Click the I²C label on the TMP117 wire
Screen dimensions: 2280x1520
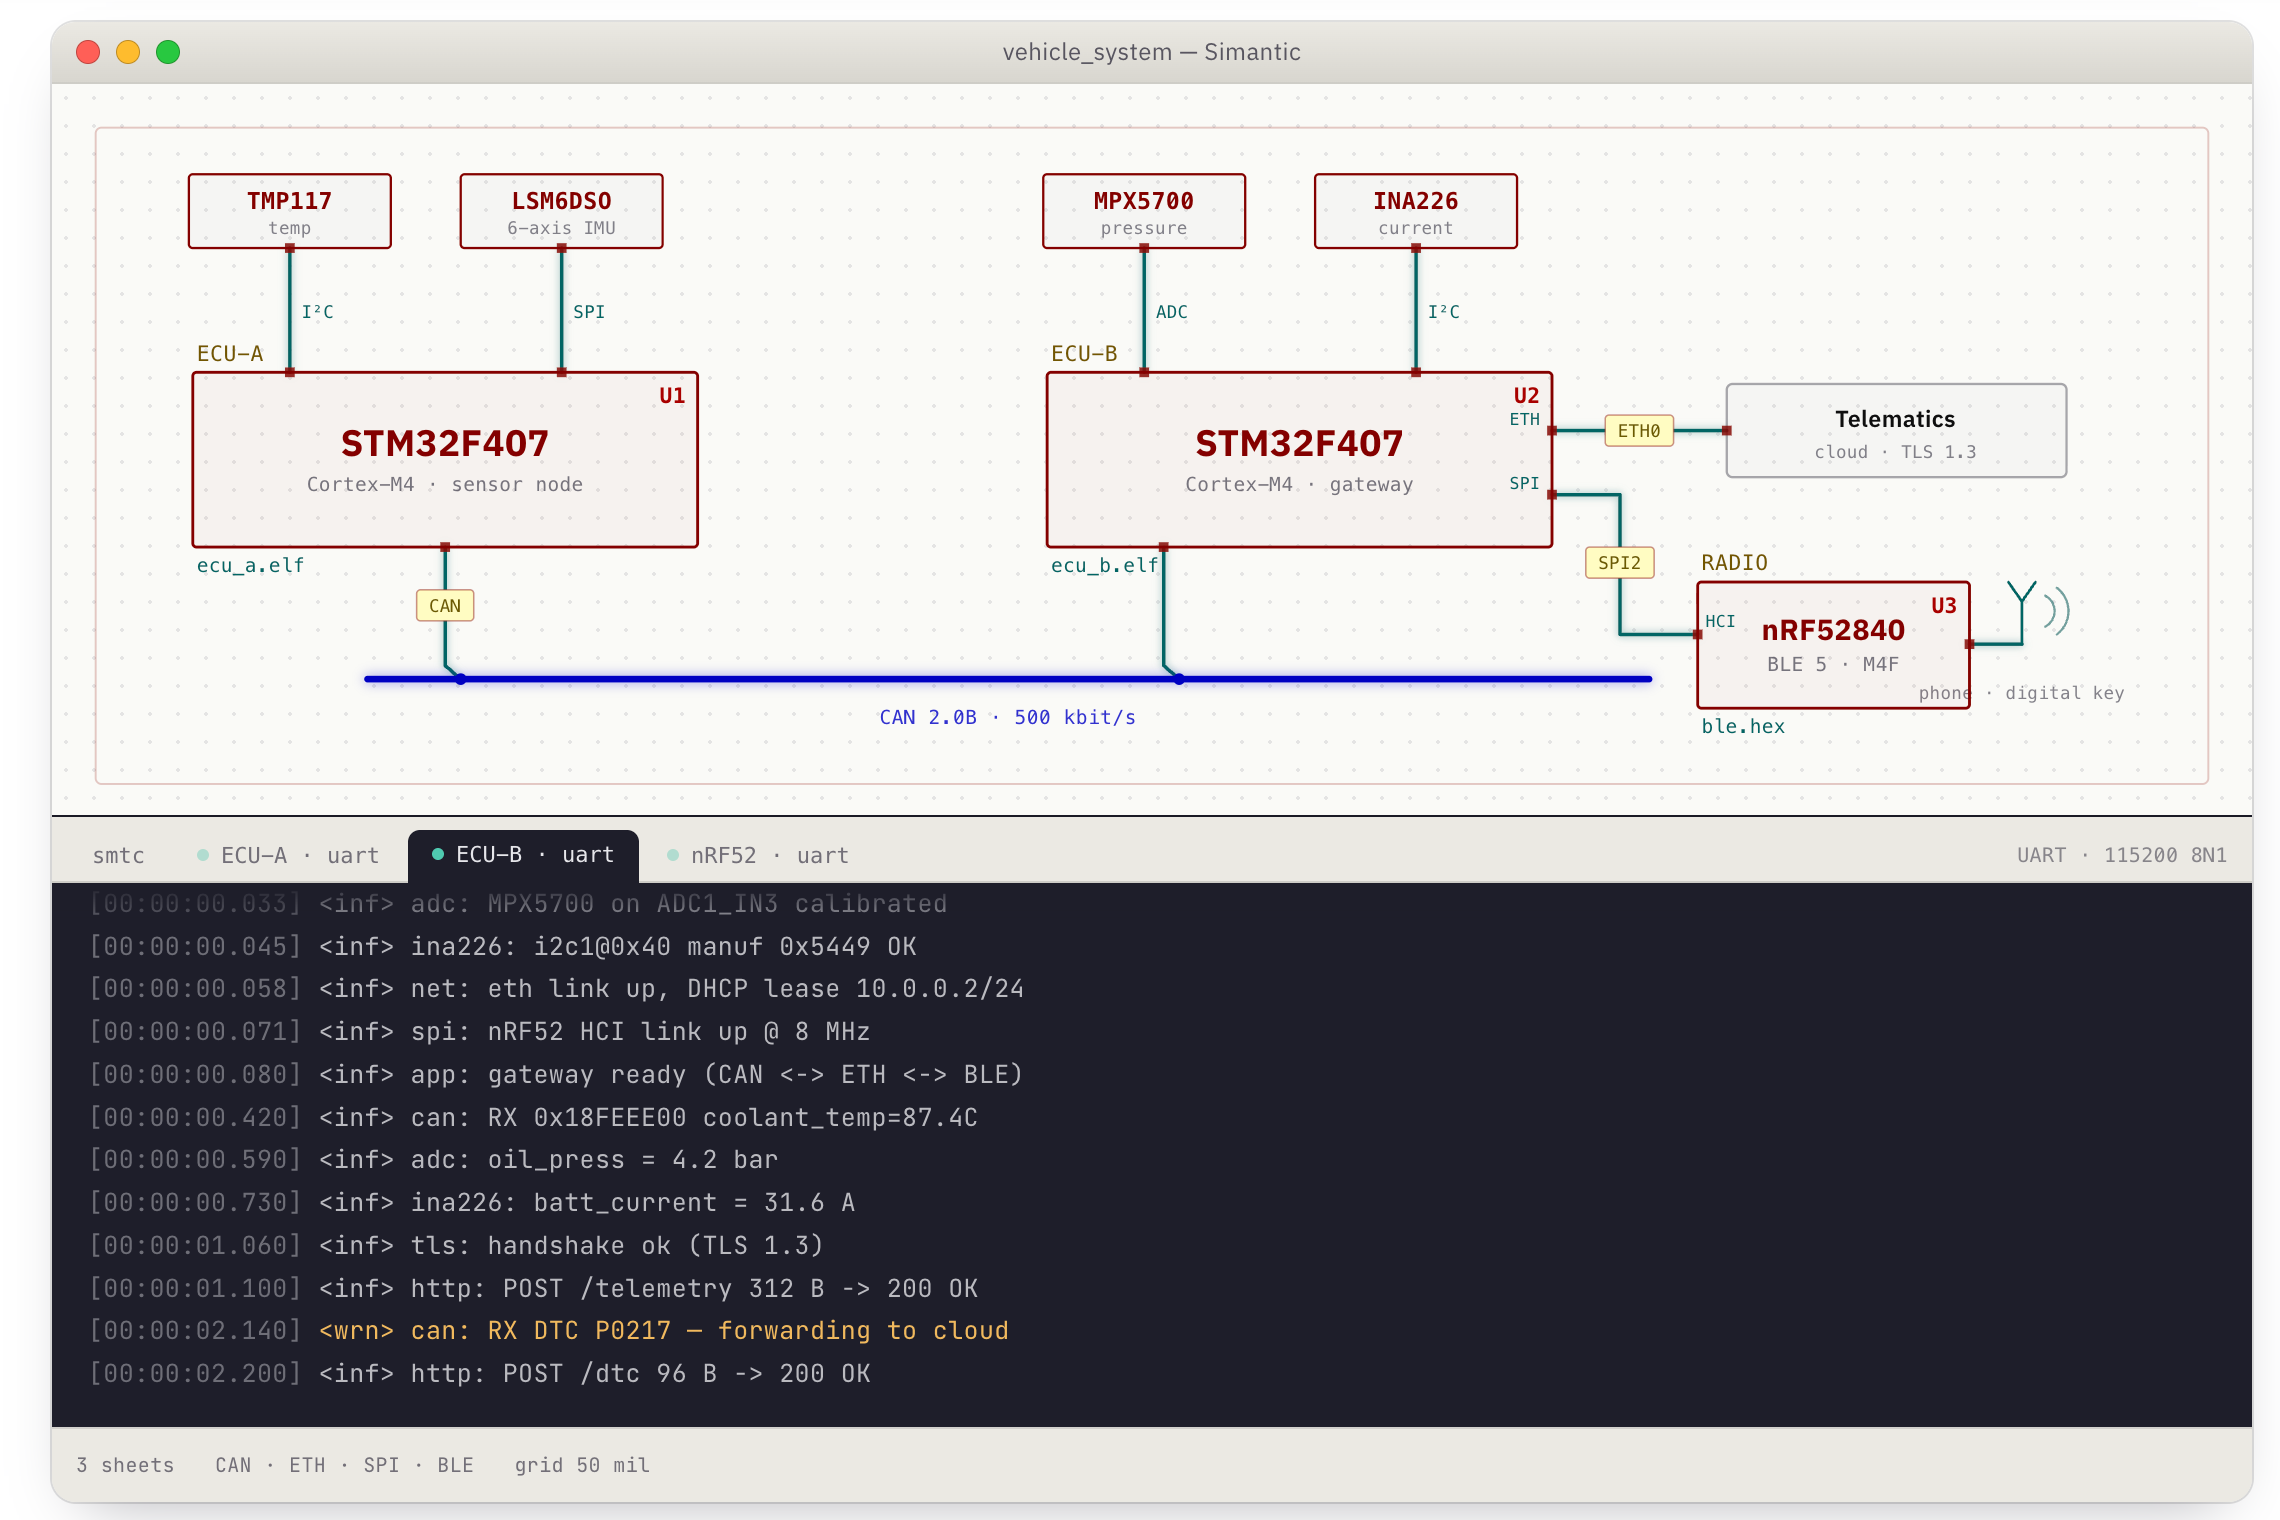[318, 312]
